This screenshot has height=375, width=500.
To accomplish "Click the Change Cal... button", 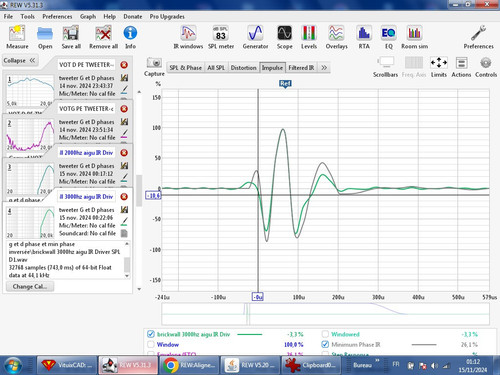I will click(30, 286).
